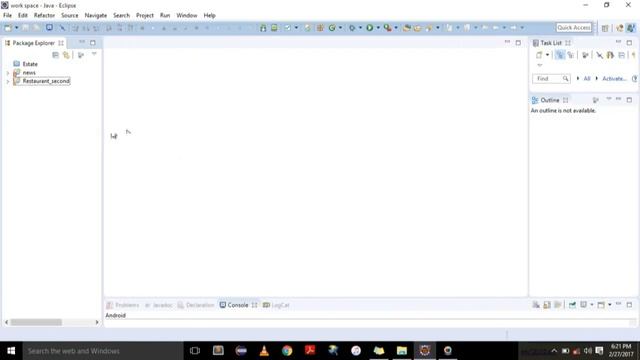Switch to the Console tab

[238, 305]
